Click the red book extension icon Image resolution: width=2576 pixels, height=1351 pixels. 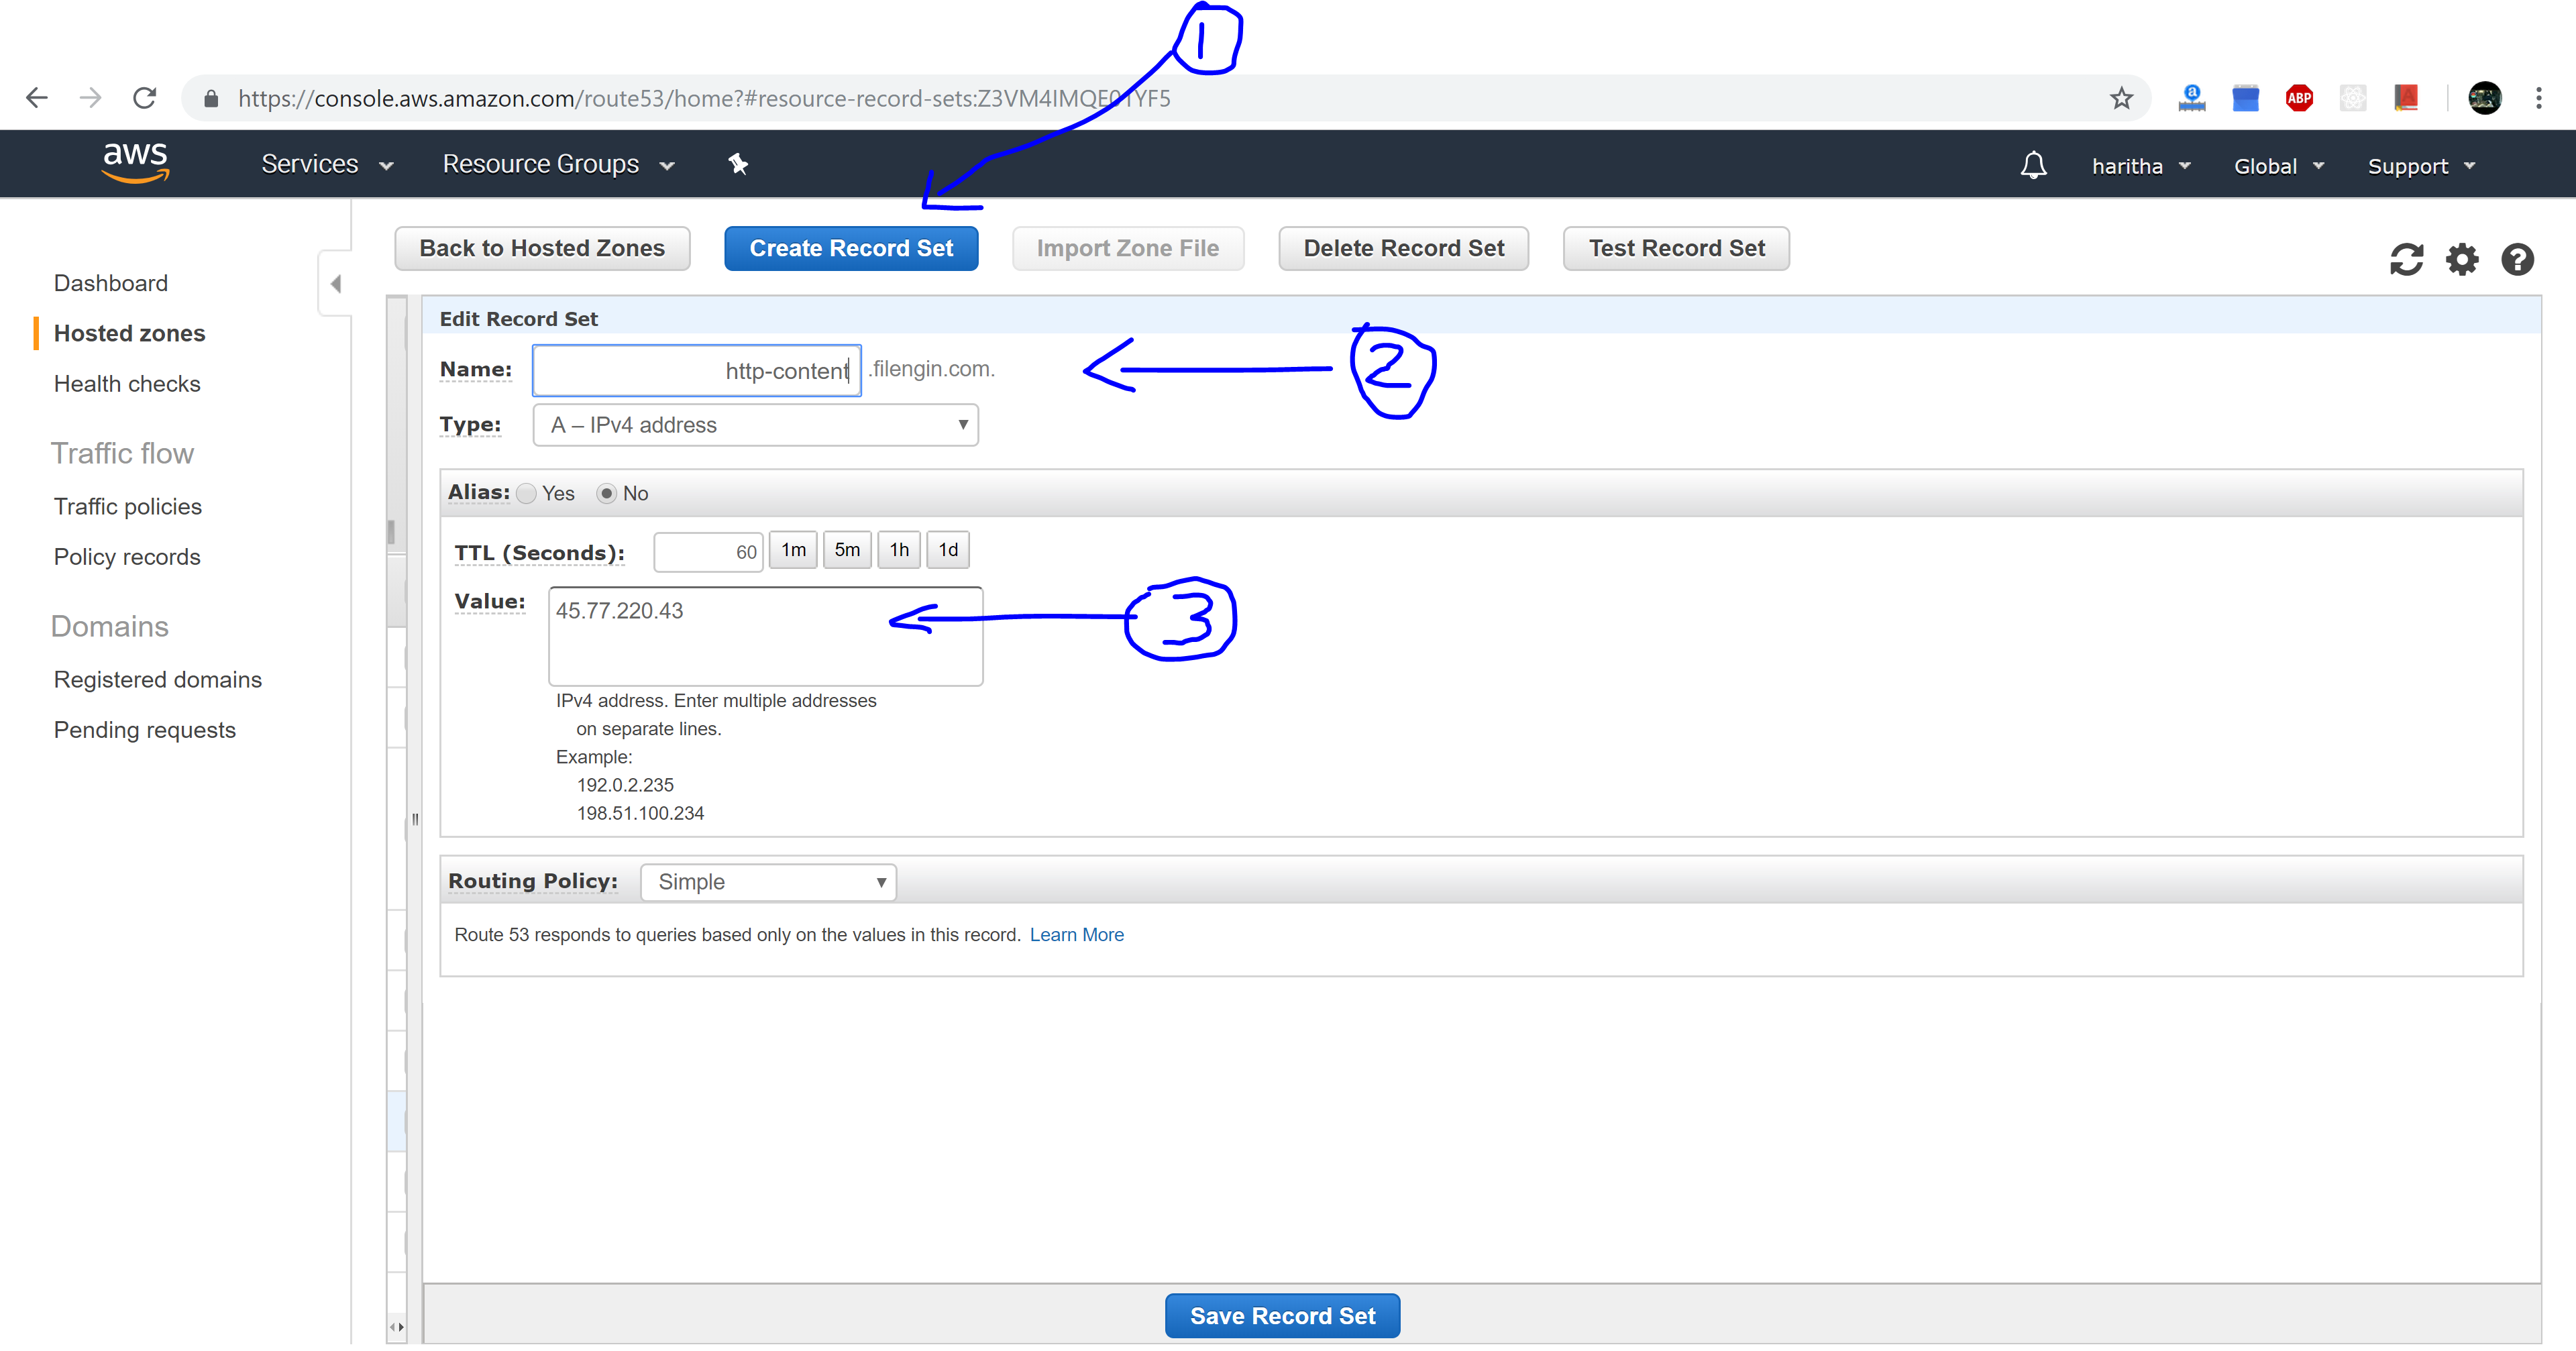click(2406, 98)
